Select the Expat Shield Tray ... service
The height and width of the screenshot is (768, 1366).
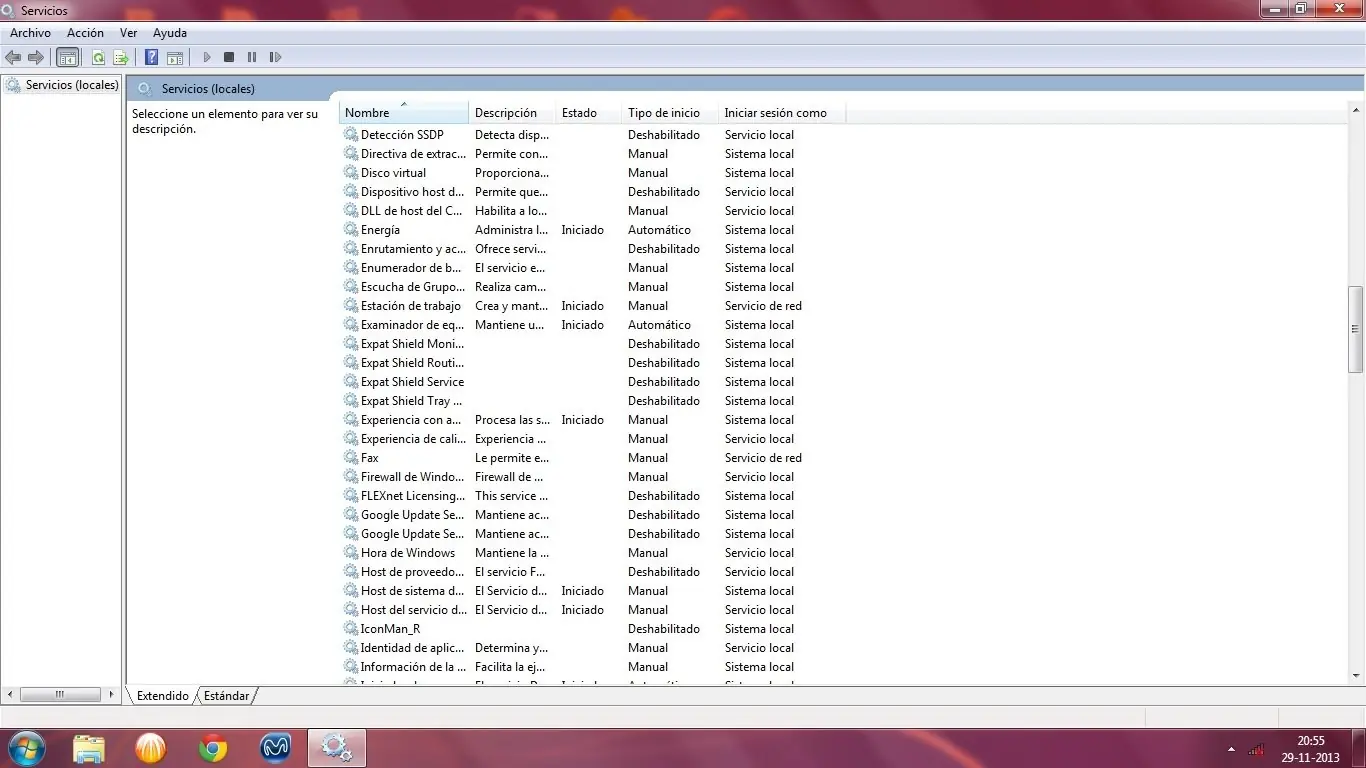[x=411, y=400]
